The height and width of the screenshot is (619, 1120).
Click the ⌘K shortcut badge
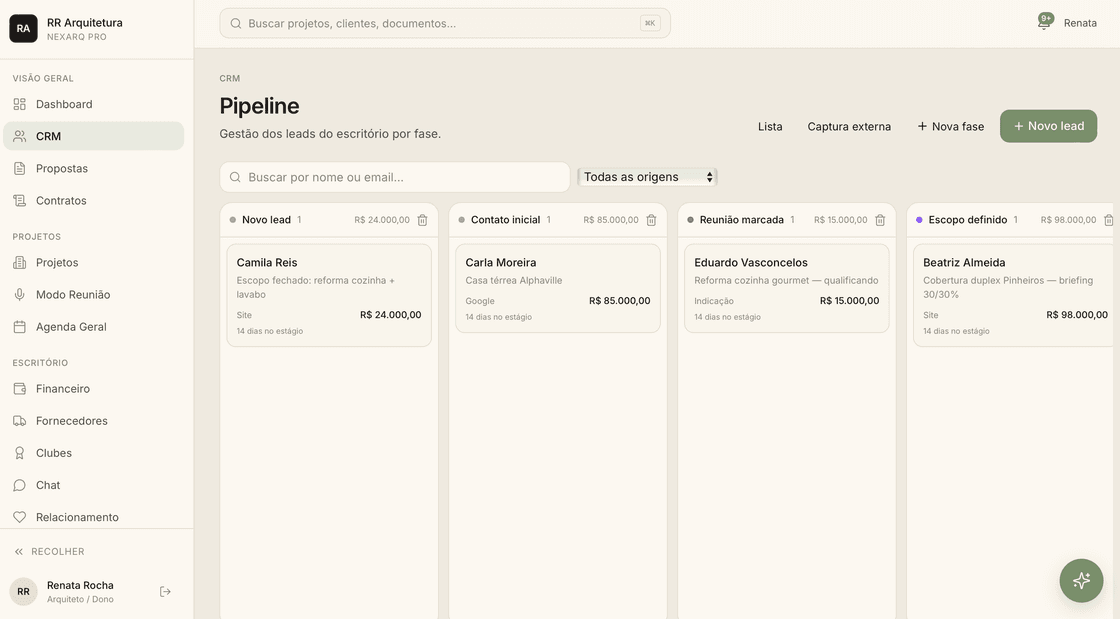[650, 24]
